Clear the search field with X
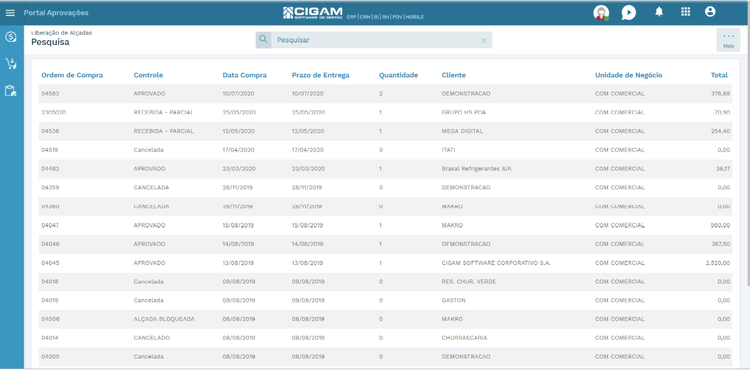 484,40
